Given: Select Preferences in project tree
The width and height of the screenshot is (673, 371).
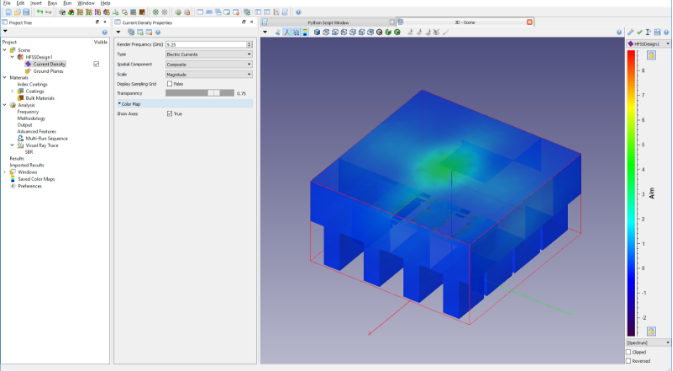Looking at the screenshot, I should (x=30, y=186).
